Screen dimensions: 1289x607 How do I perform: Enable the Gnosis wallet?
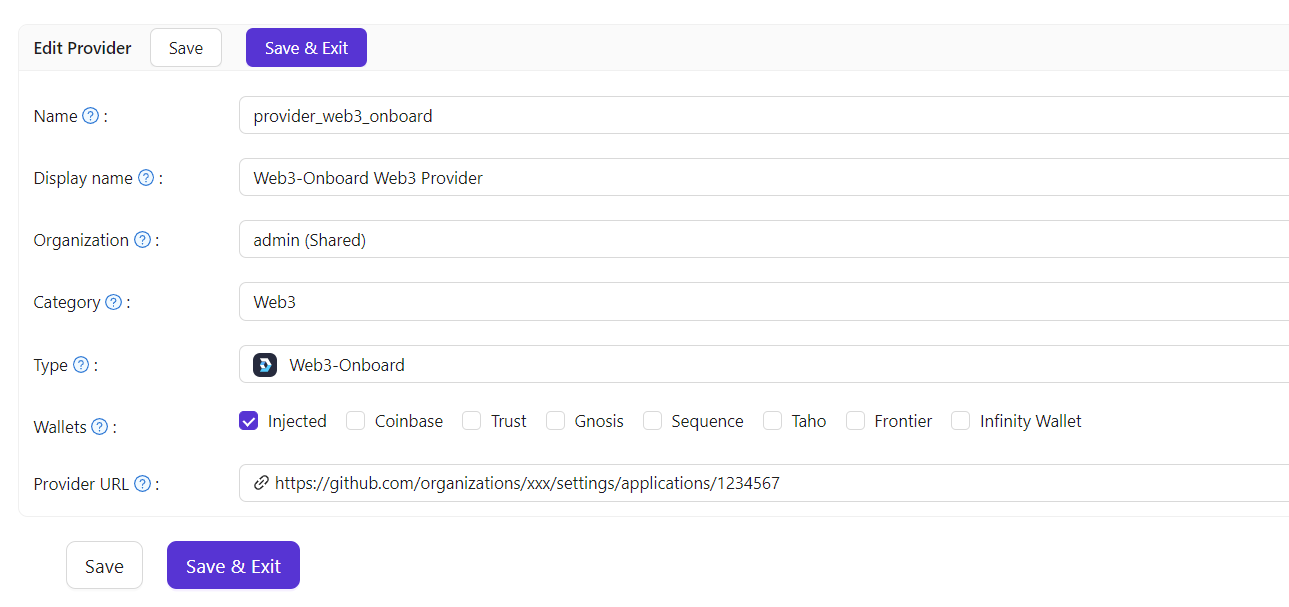555,420
